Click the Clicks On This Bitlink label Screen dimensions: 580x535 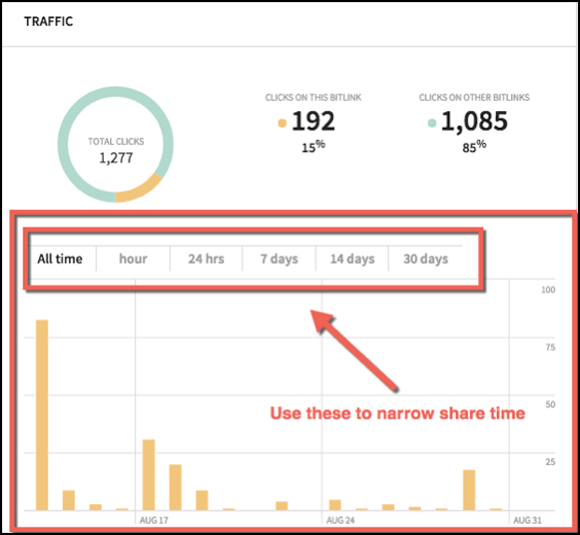(x=313, y=97)
